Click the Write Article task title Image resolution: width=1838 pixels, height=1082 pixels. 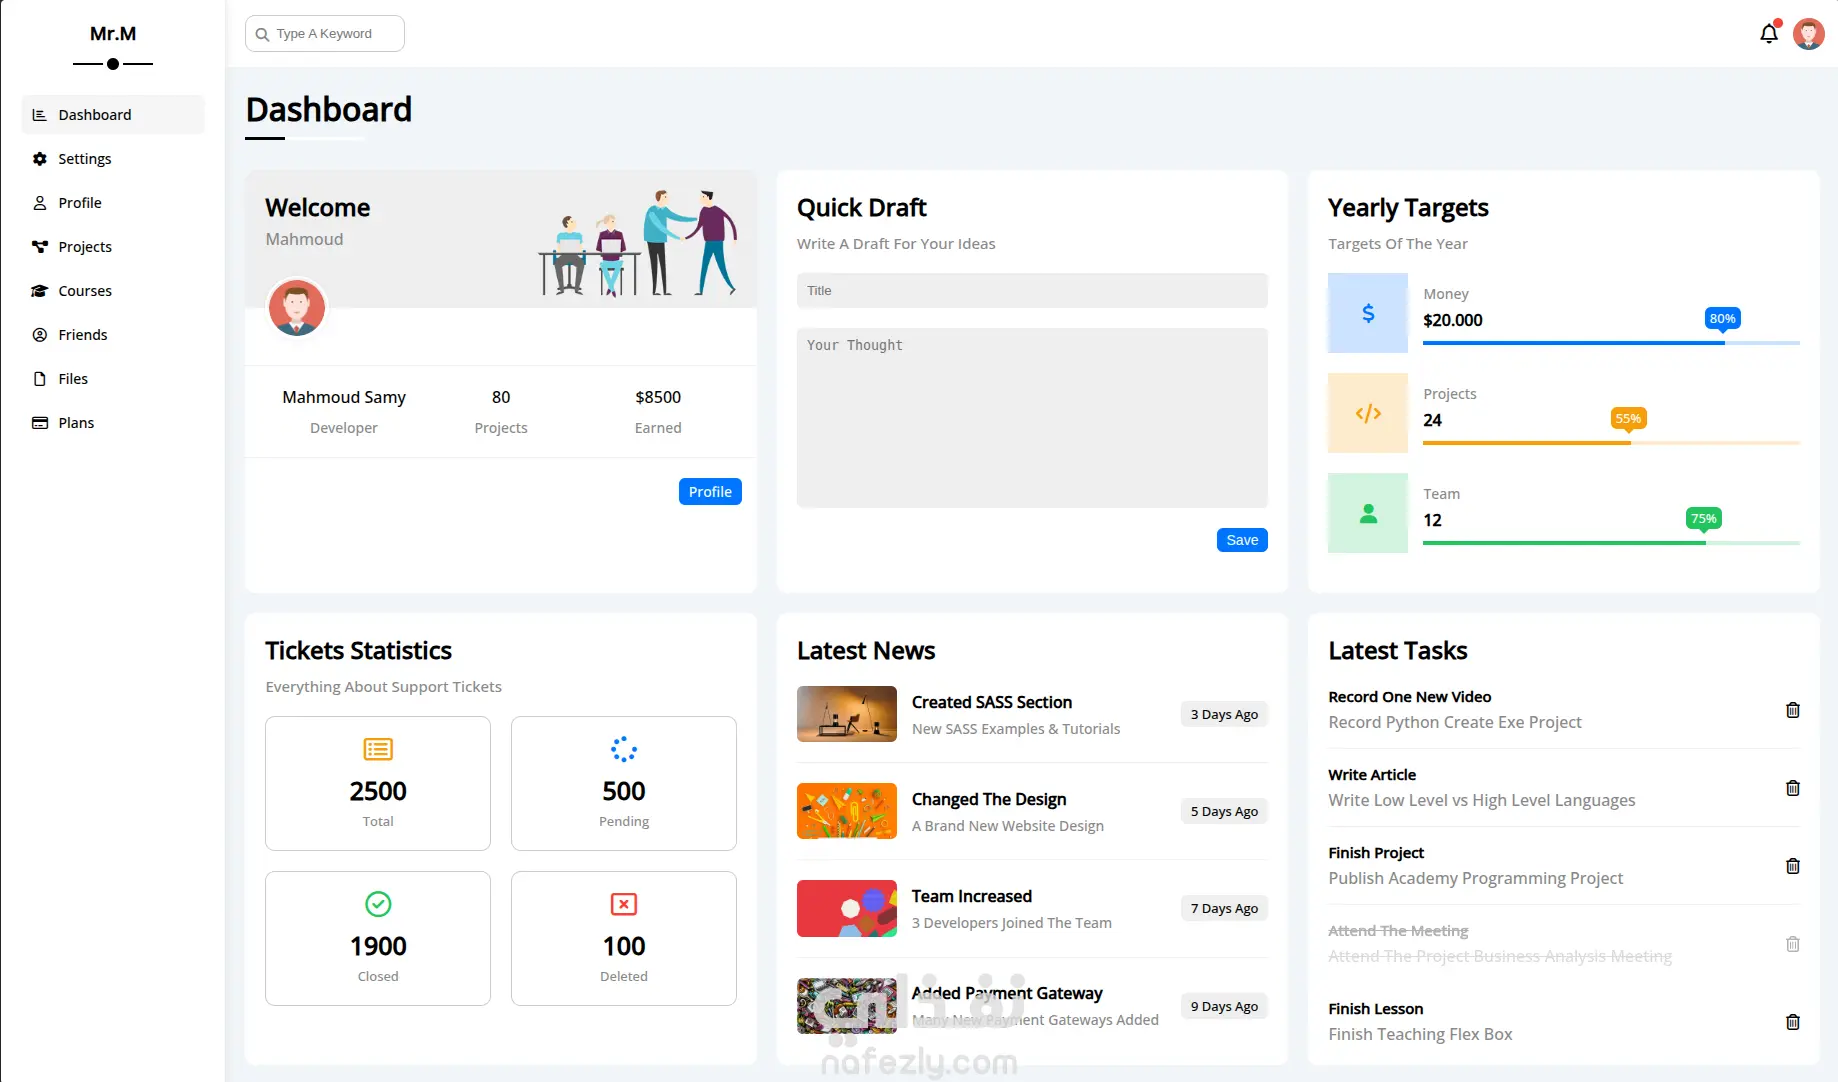click(1372, 775)
